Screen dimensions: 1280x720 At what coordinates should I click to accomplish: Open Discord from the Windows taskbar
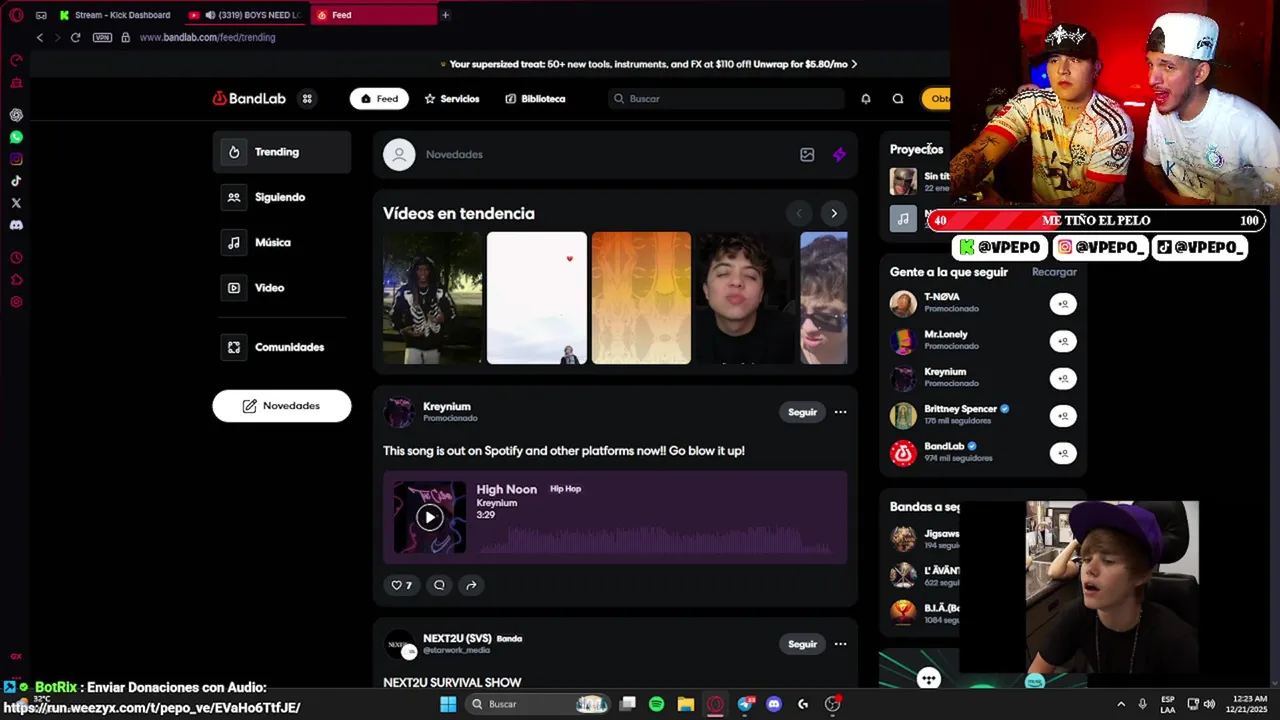tap(773, 704)
